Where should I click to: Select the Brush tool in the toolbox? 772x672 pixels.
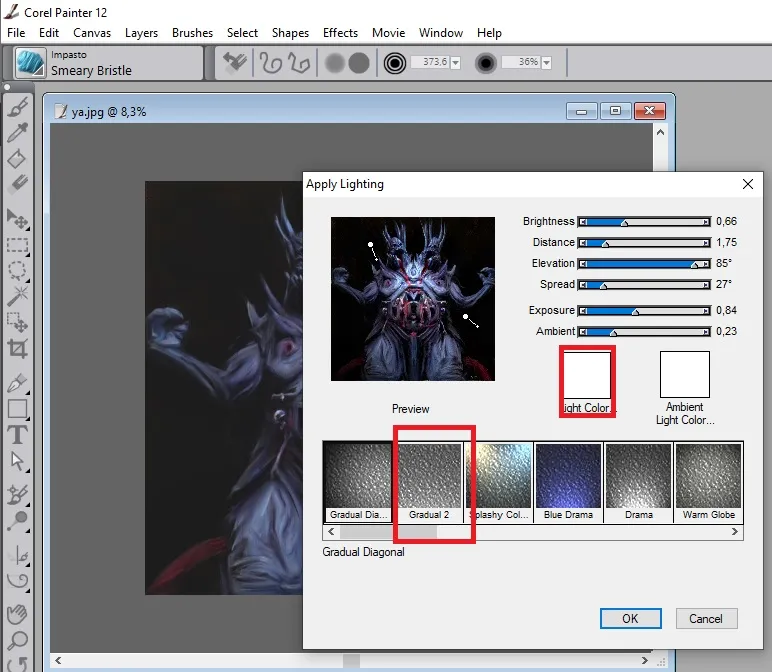[17, 107]
